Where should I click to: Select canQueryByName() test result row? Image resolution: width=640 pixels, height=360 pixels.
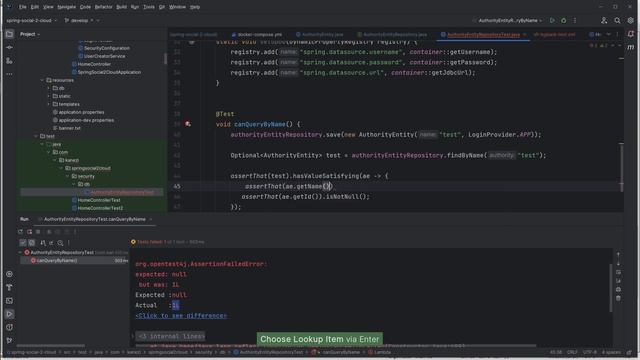(x=74, y=260)
